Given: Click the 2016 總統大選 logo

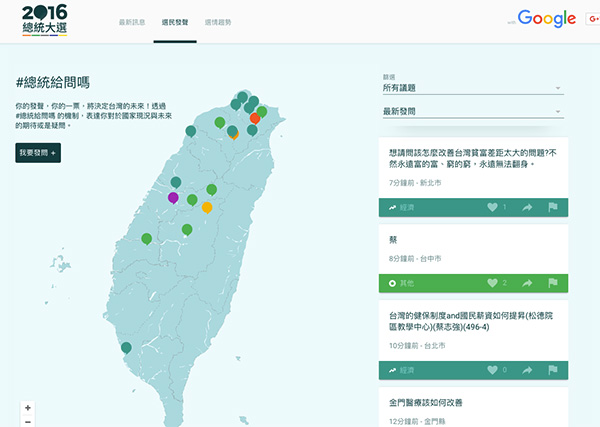Looking at the screenshot, I should coord(46,20).
